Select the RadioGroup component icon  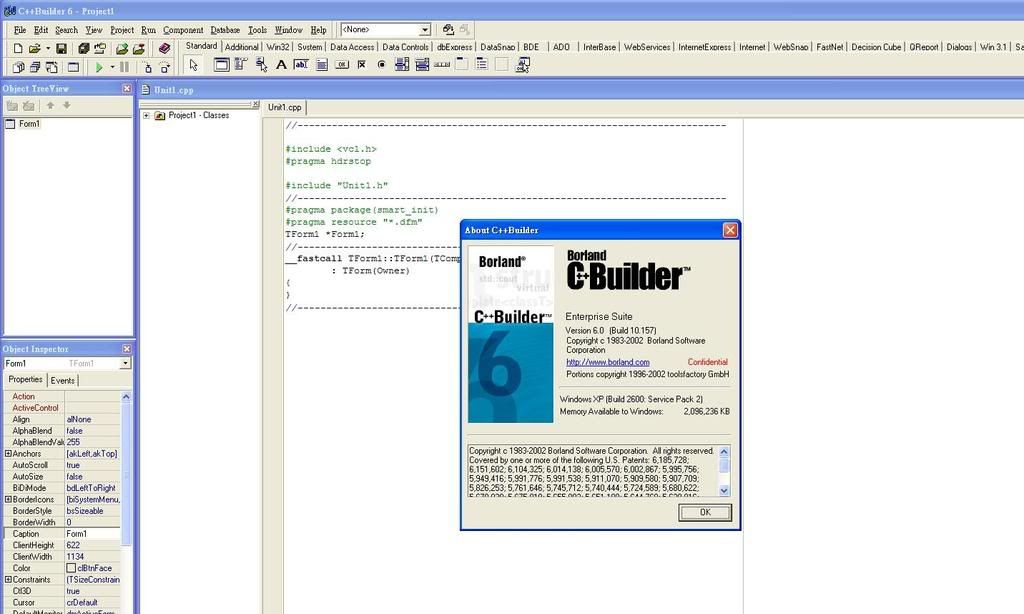[x=482, y=64]
